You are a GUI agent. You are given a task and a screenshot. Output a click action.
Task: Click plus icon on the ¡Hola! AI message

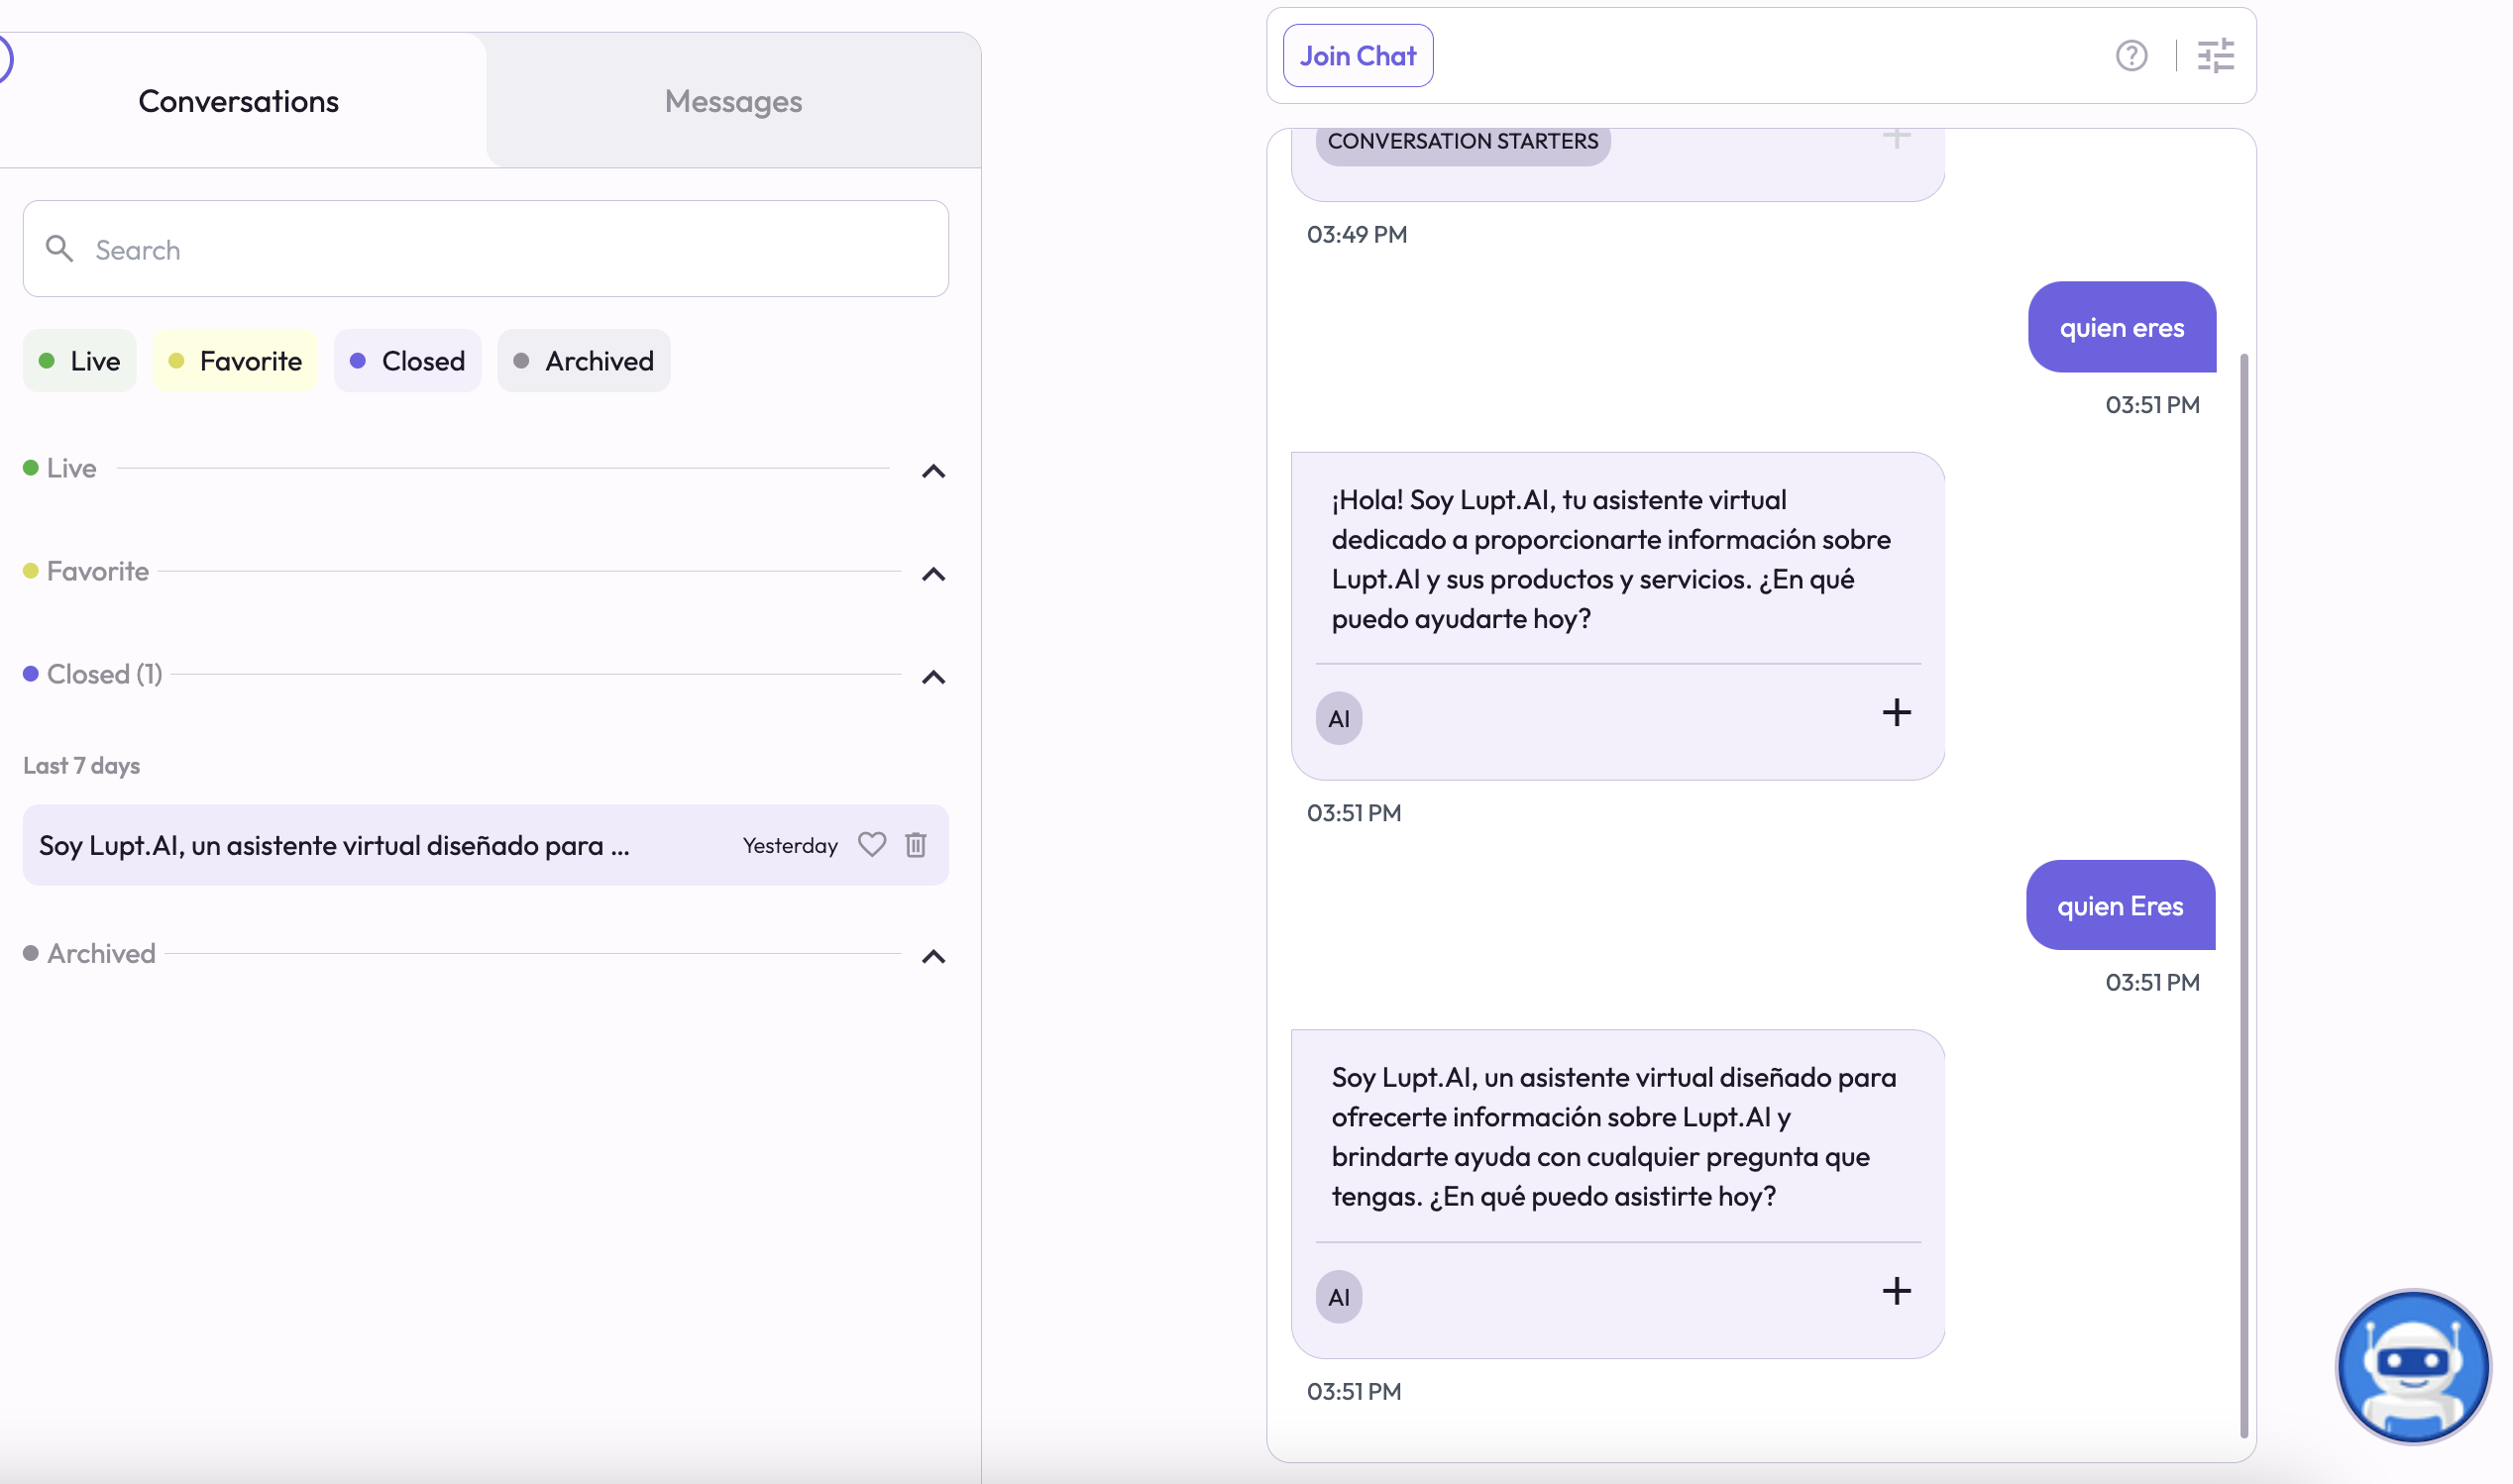1895,713
